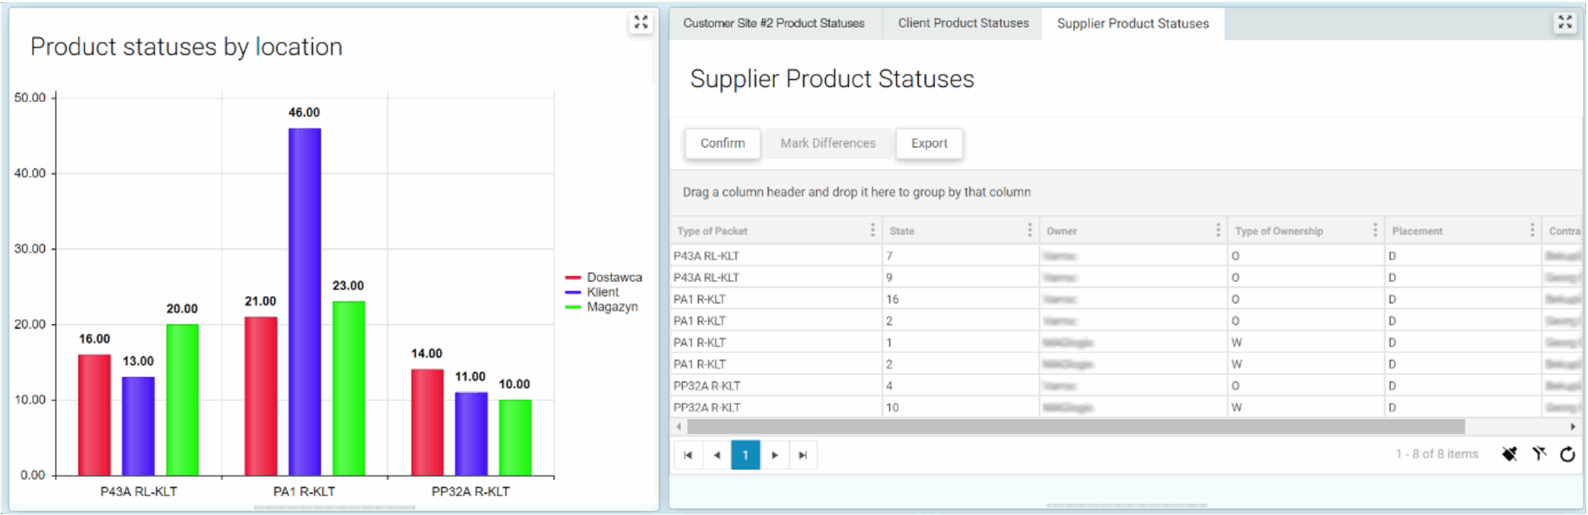Open the State column options menu

1029,231
